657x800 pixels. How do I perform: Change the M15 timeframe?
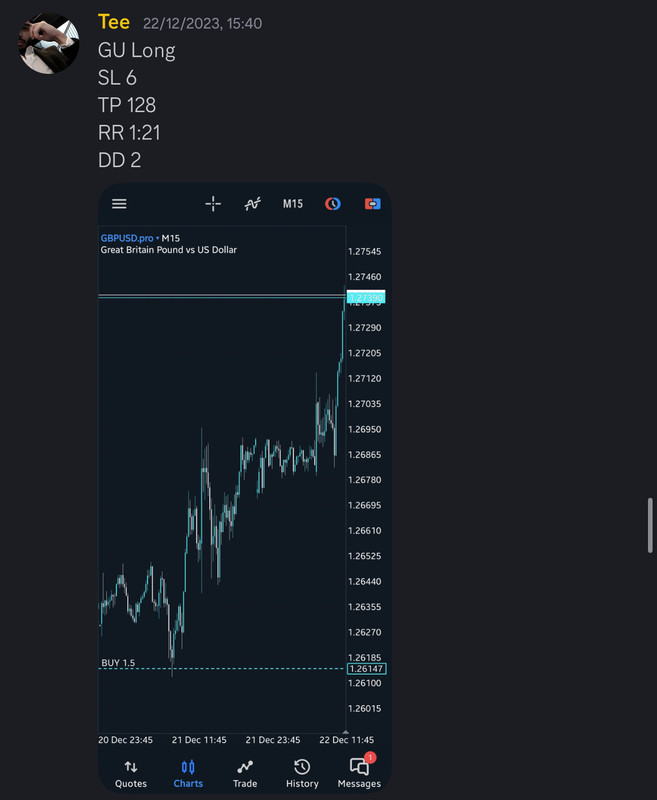(x=293, y=204)
